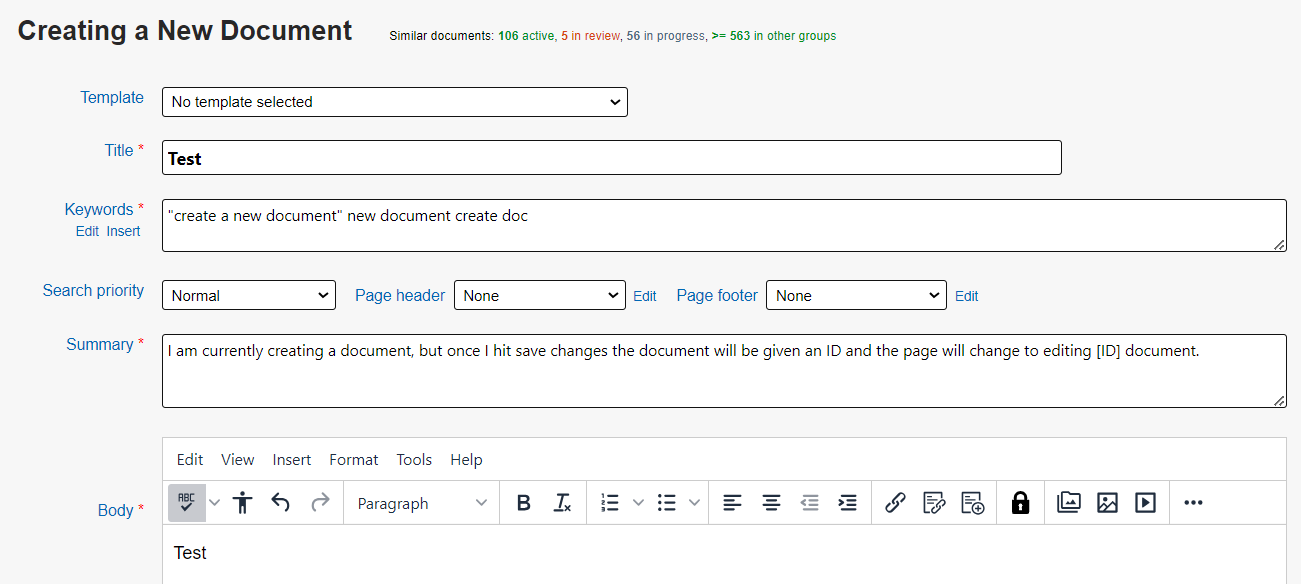Click into the Keywords text area
The width and height of the screenshot is (1301, 584).
(x=724, y=225)
